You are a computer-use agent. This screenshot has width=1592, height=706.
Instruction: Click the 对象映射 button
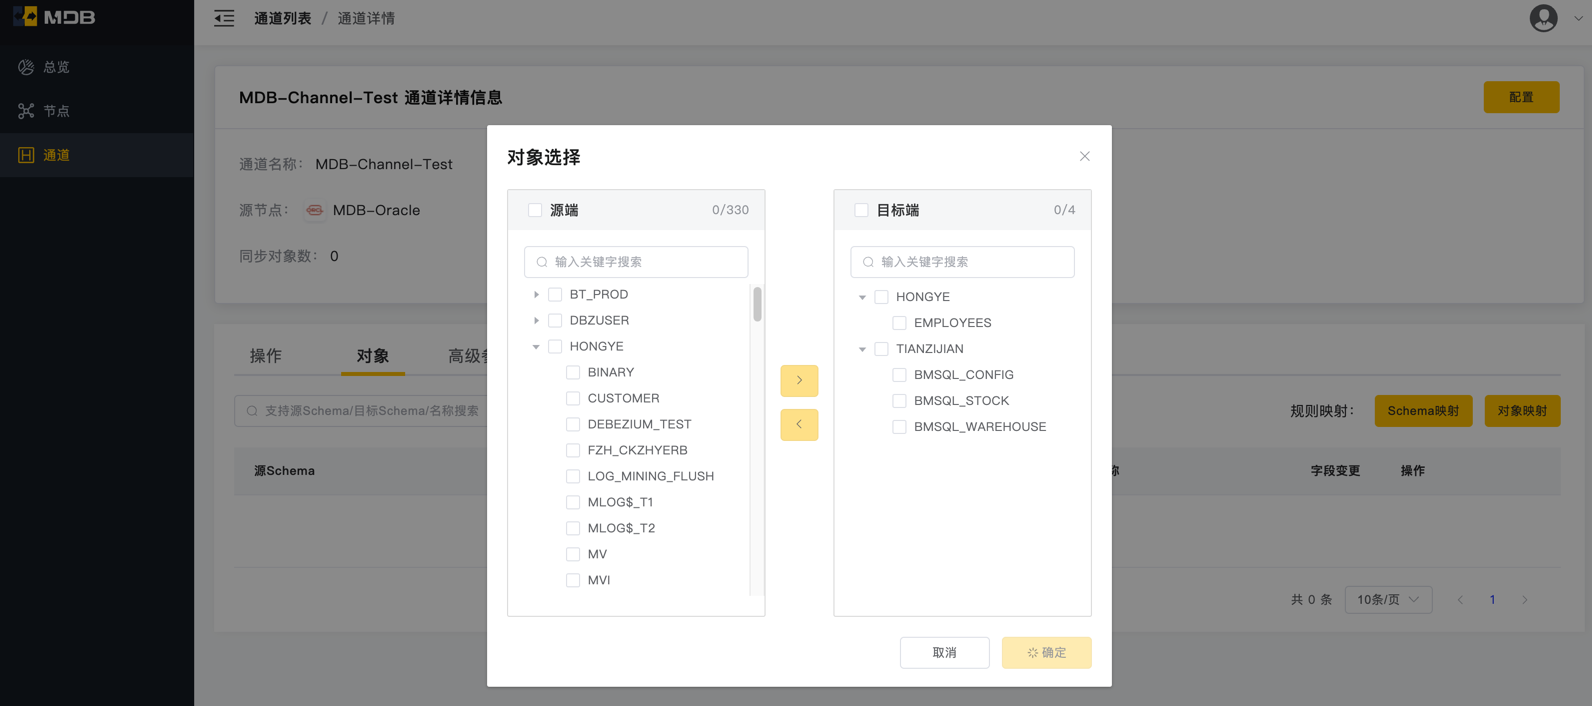click(1522, 411)
